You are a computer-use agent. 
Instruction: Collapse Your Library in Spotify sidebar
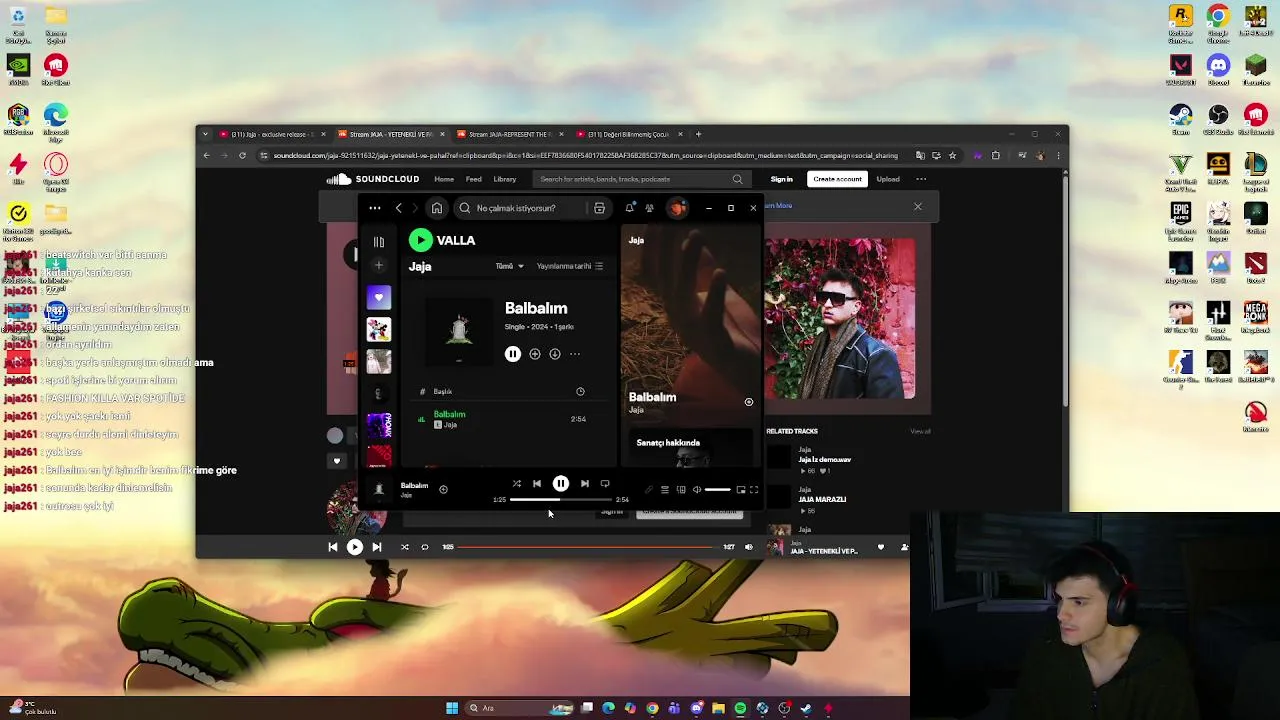click(x=379, y=242)
